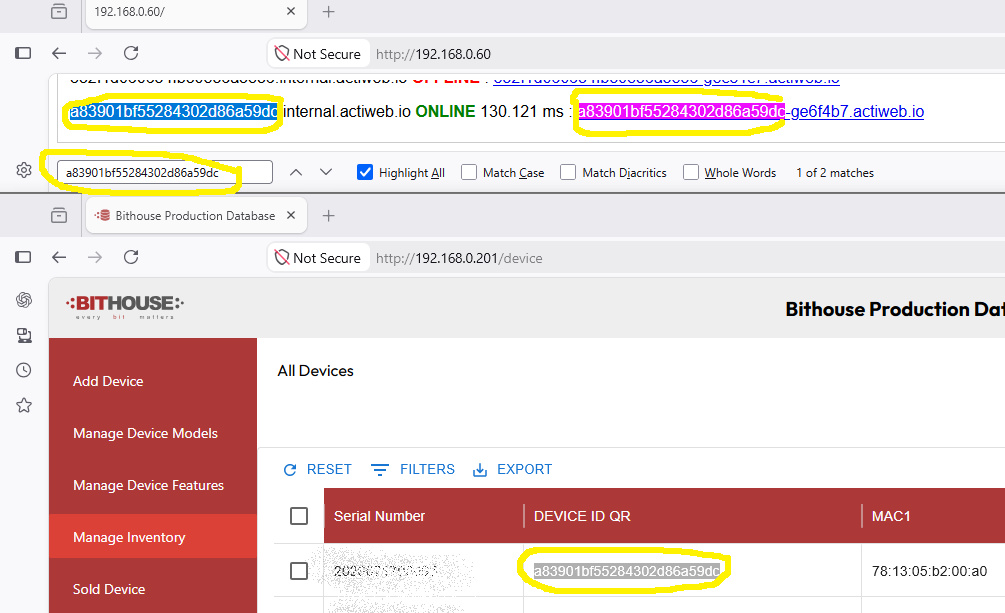Open tab manager icon in top browser window
Screen dimensions: 1005x613
59,11
